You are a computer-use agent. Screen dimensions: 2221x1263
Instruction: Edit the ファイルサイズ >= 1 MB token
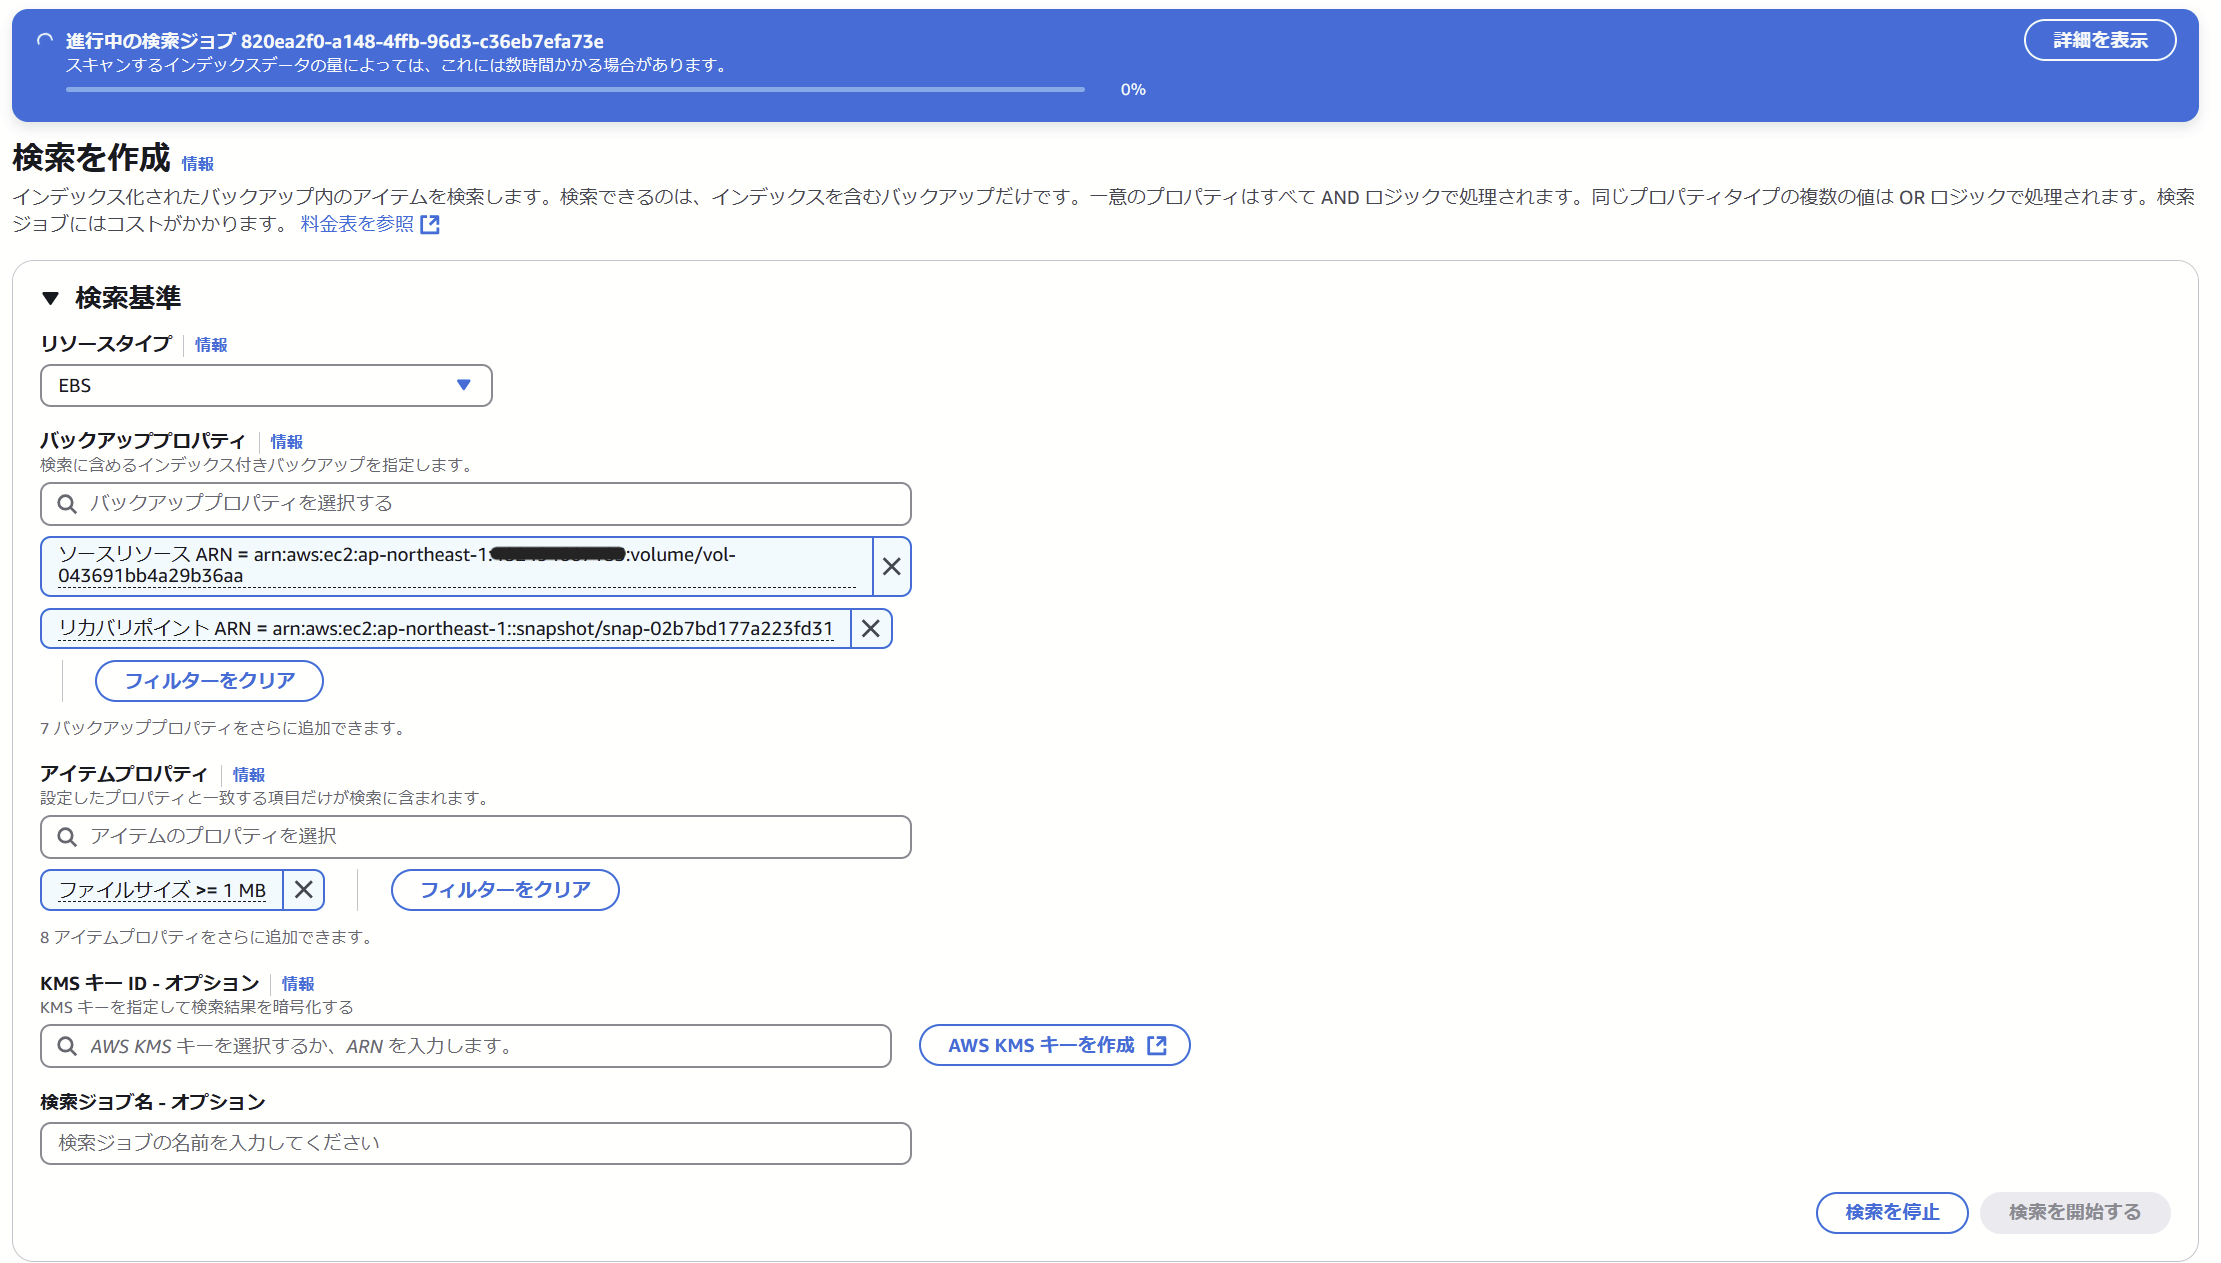pos(162,890)
